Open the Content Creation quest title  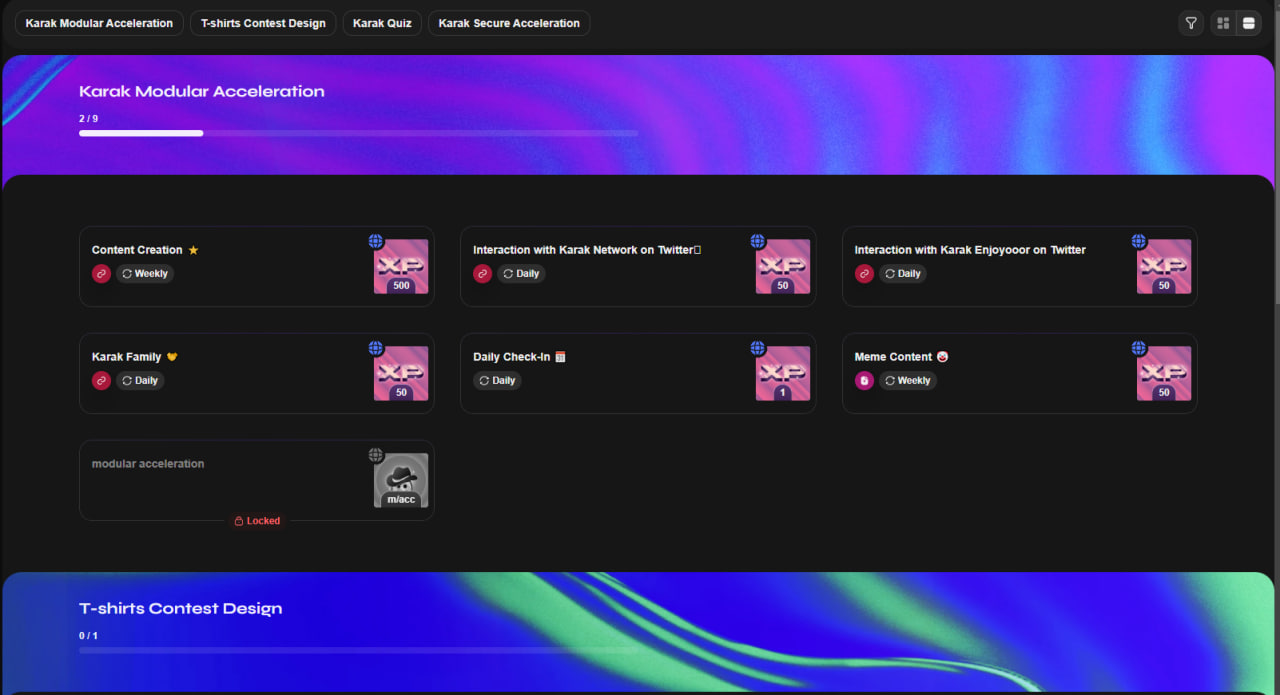[x=137, y=250]
